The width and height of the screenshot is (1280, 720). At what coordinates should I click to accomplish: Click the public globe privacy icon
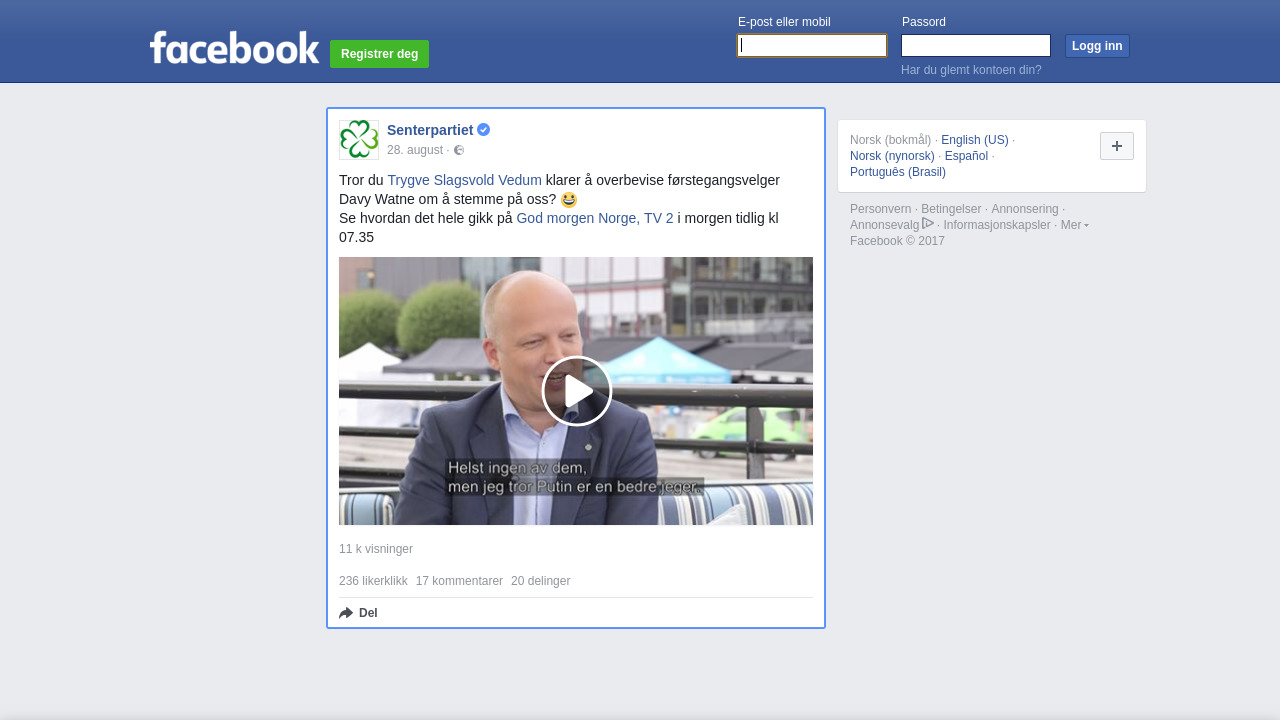[x=459, y=151]
